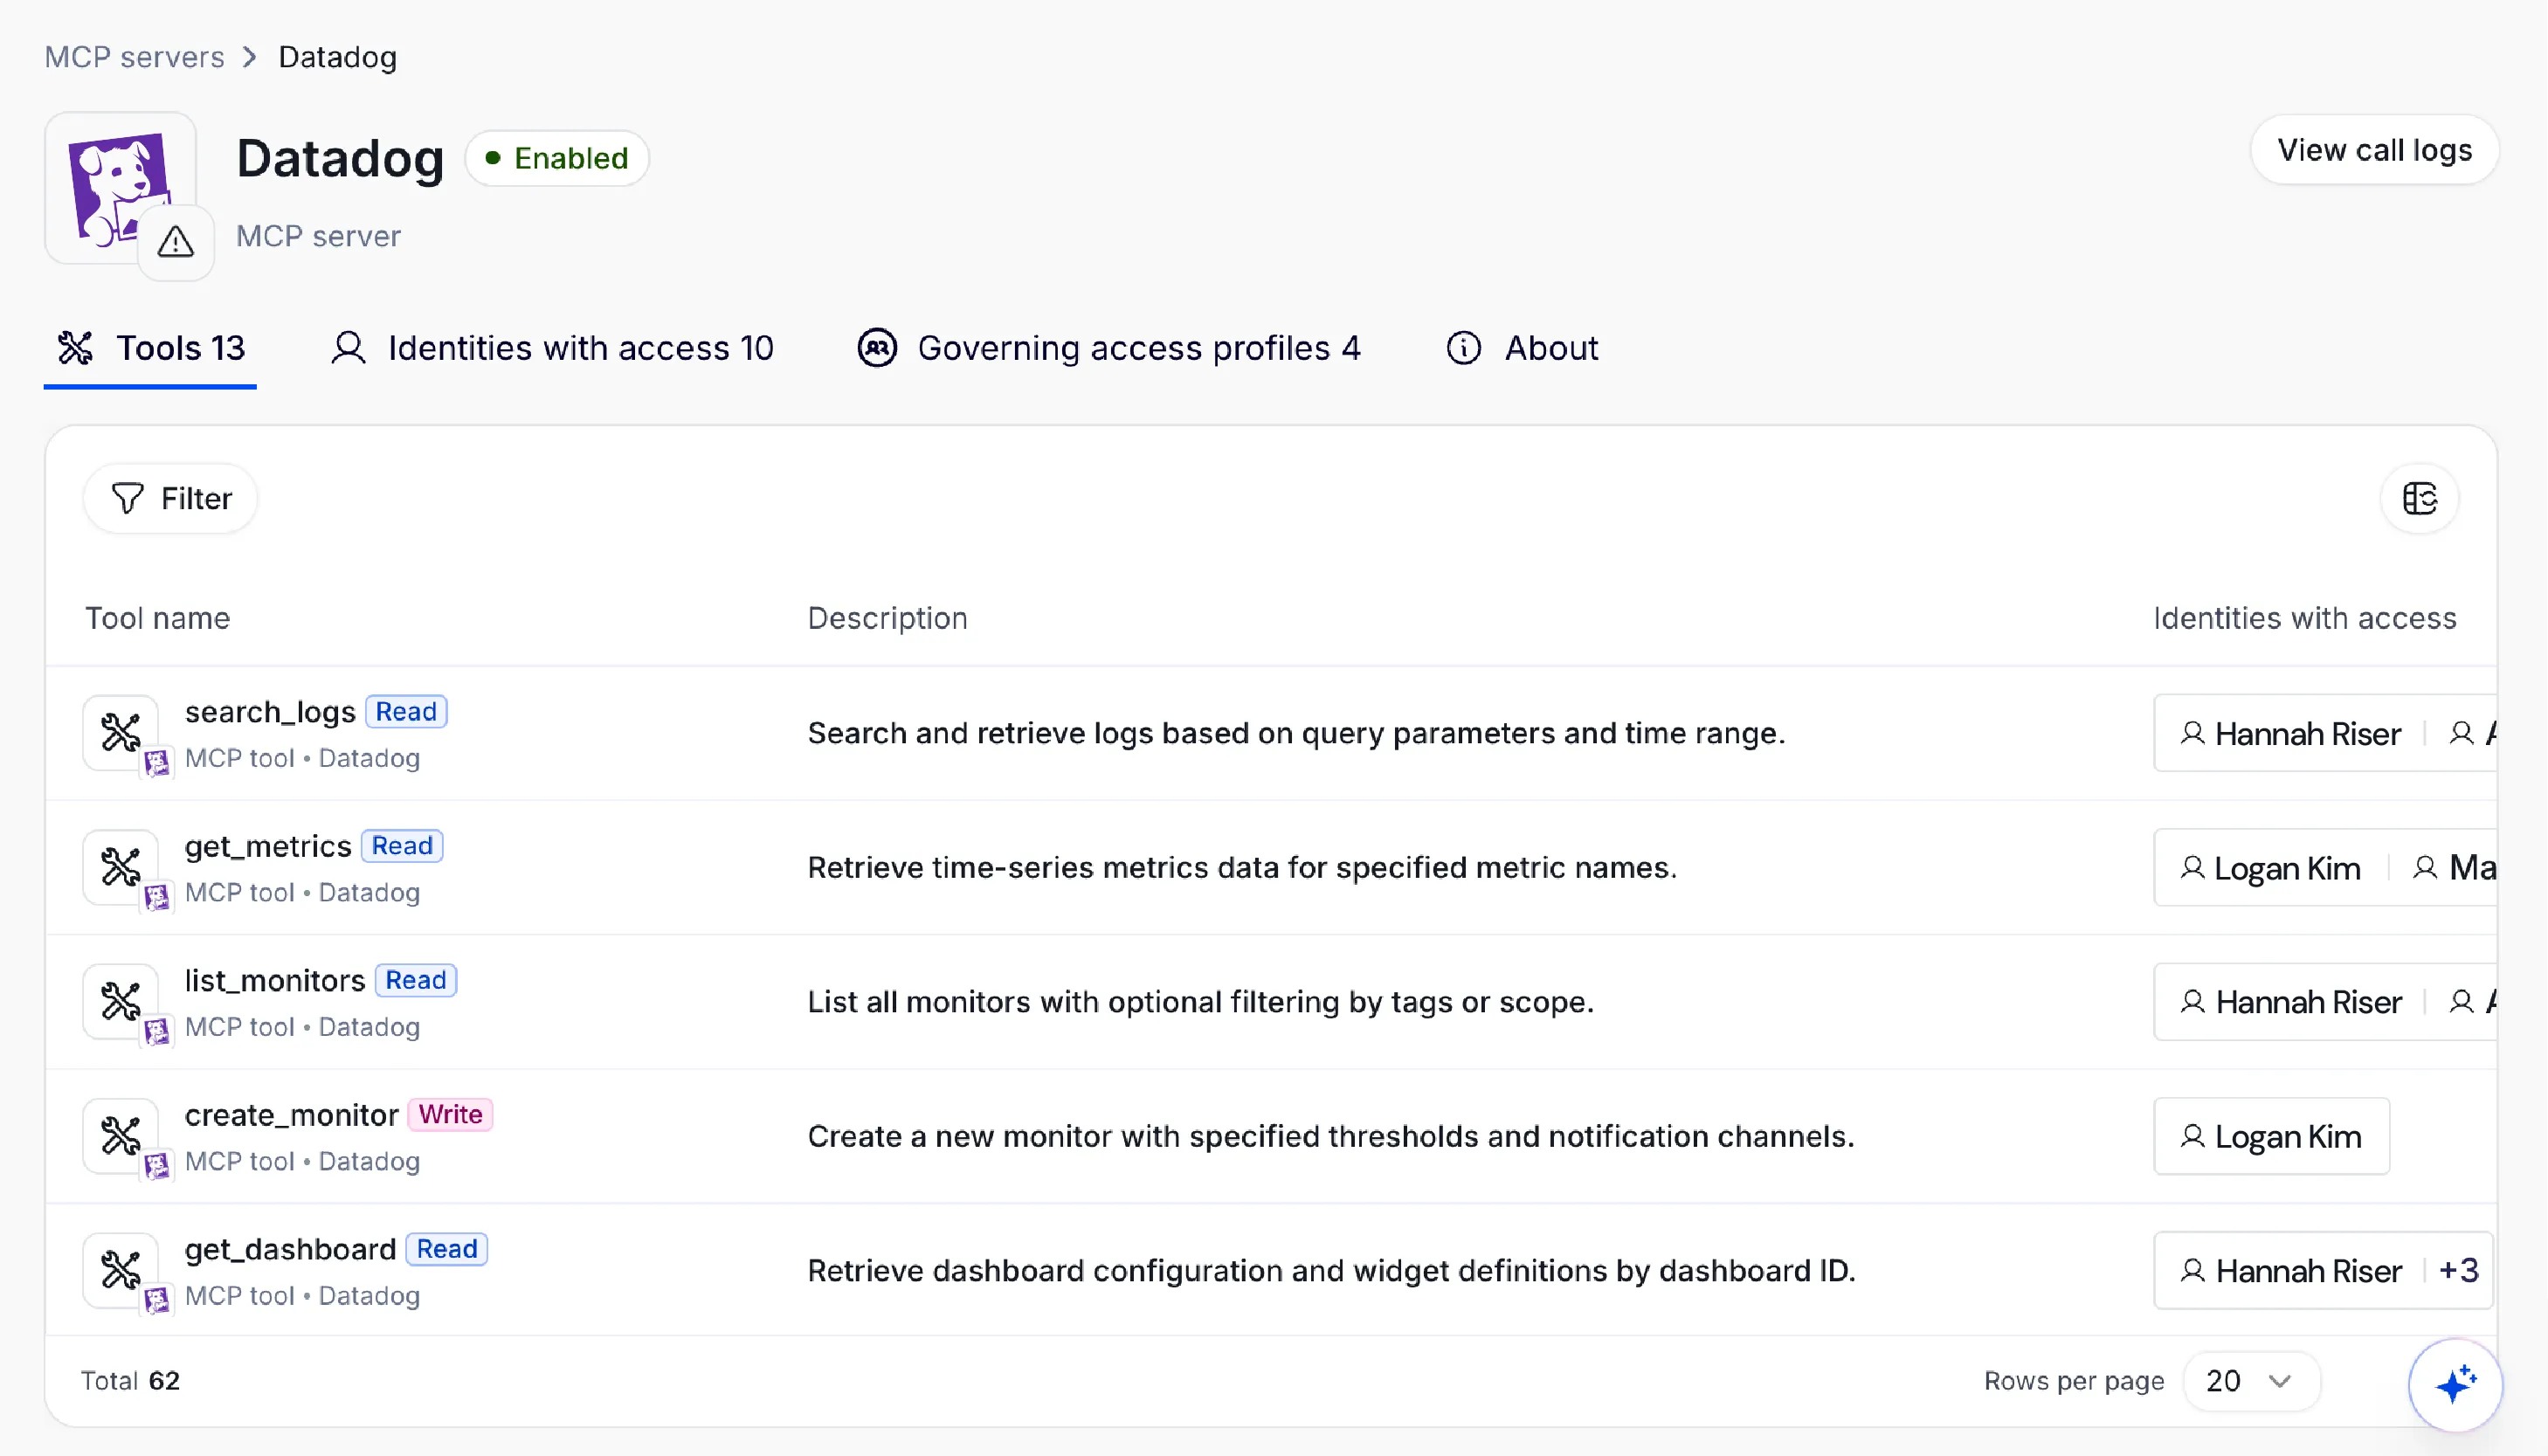The image size is (2548, 1456).
Task: Click the Datadog logo icon
Action: pyautogui.click(x=120, y=187)
